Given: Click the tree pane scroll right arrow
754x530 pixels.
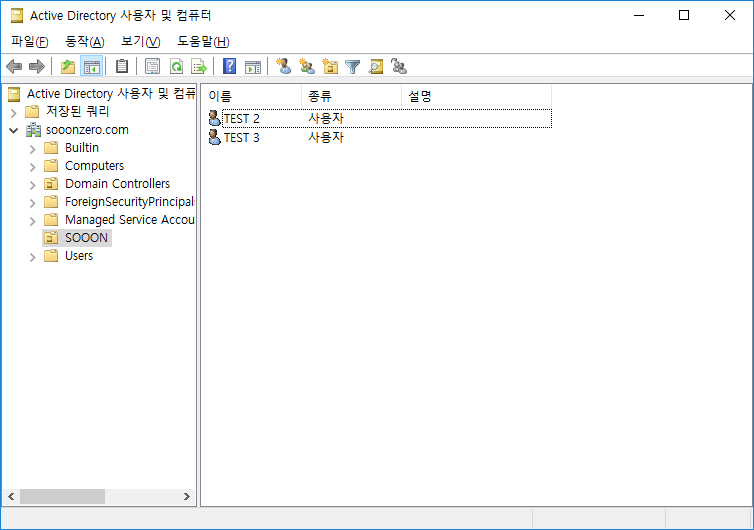Looking at the screenshot, I should pyautogui.click(x=187, y=496).
